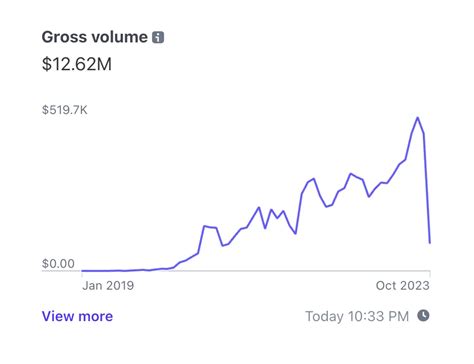Click the clock icon next to timestamp
474x364 pixels.
[x=423, y=315]
